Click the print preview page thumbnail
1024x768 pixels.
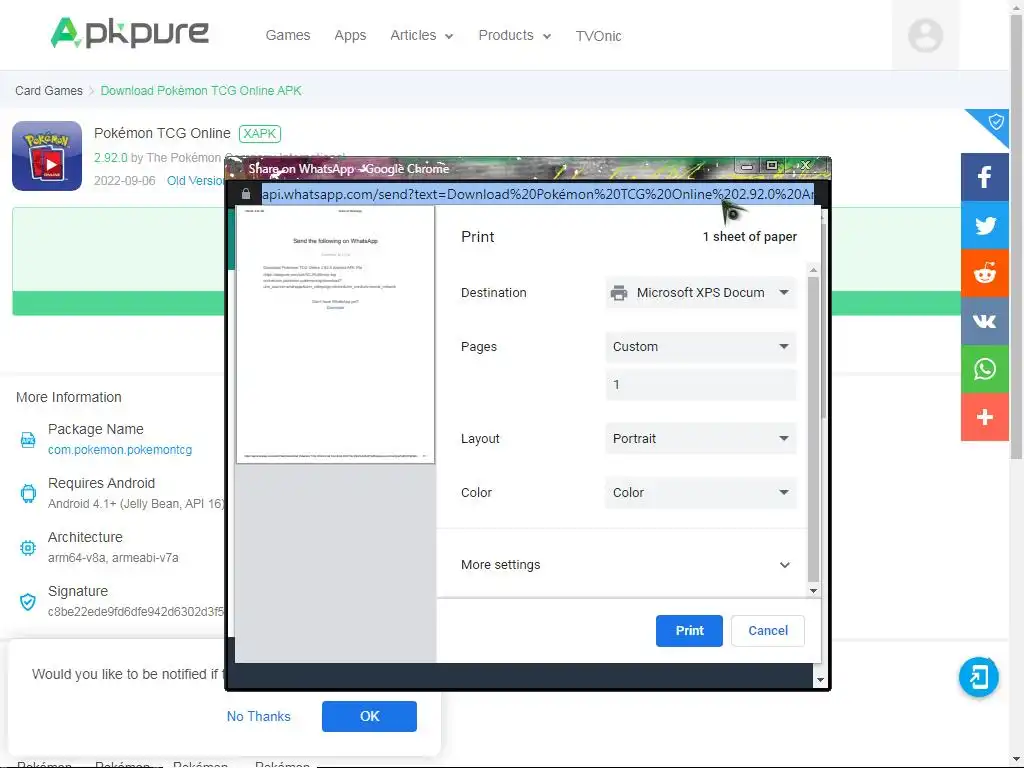pyautogui.click(x=335, y=334)
